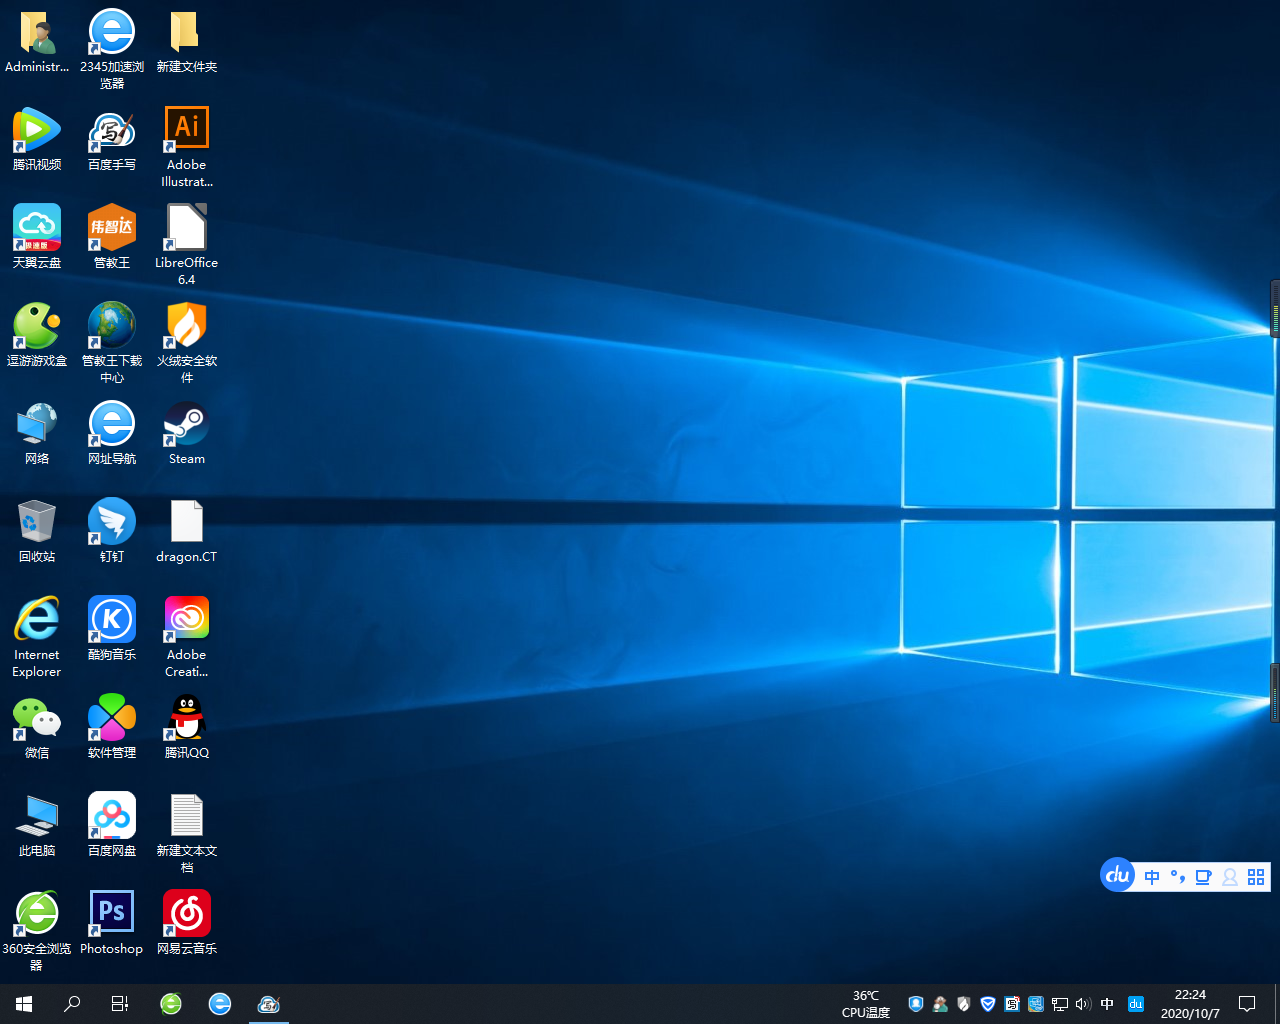Click the du Baidu IME tray icon
The width and height of the screenshot is (1280, 1024).
(1136, 1004)
